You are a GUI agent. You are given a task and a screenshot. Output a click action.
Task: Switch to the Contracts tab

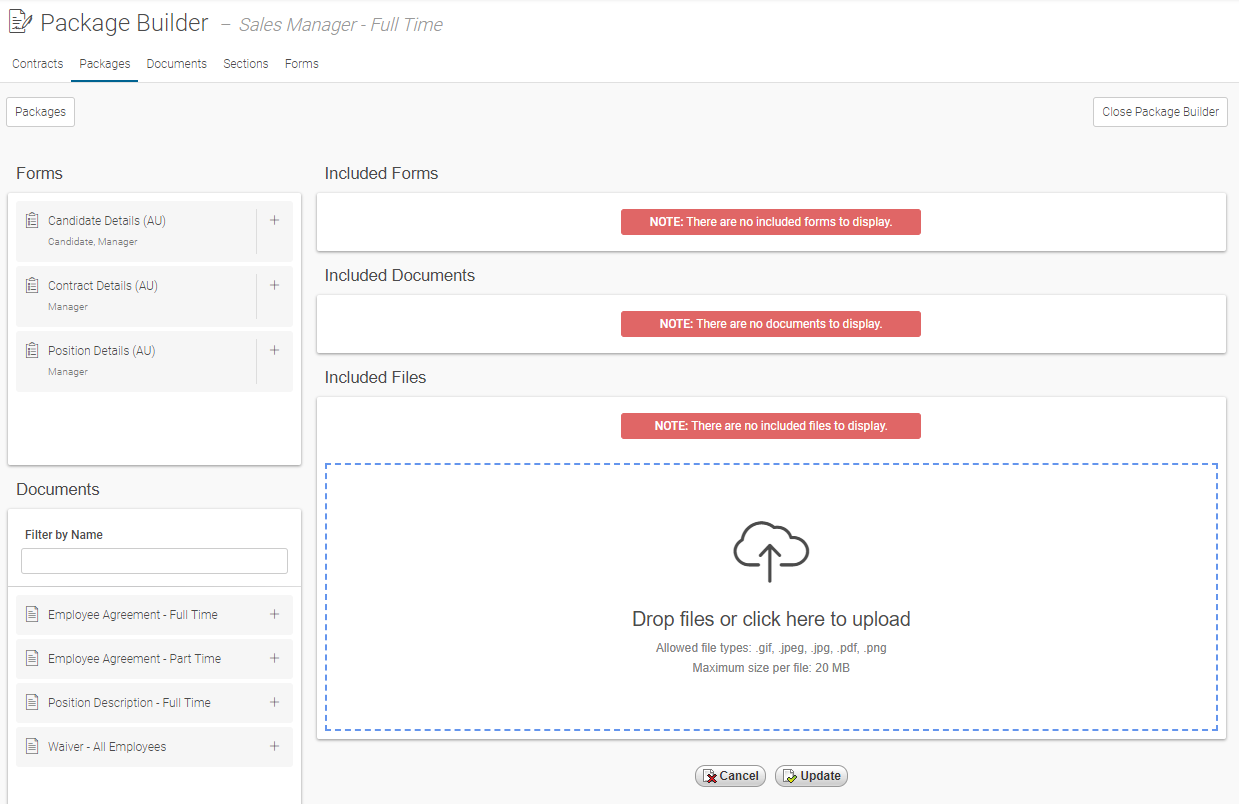click(38, 64)
